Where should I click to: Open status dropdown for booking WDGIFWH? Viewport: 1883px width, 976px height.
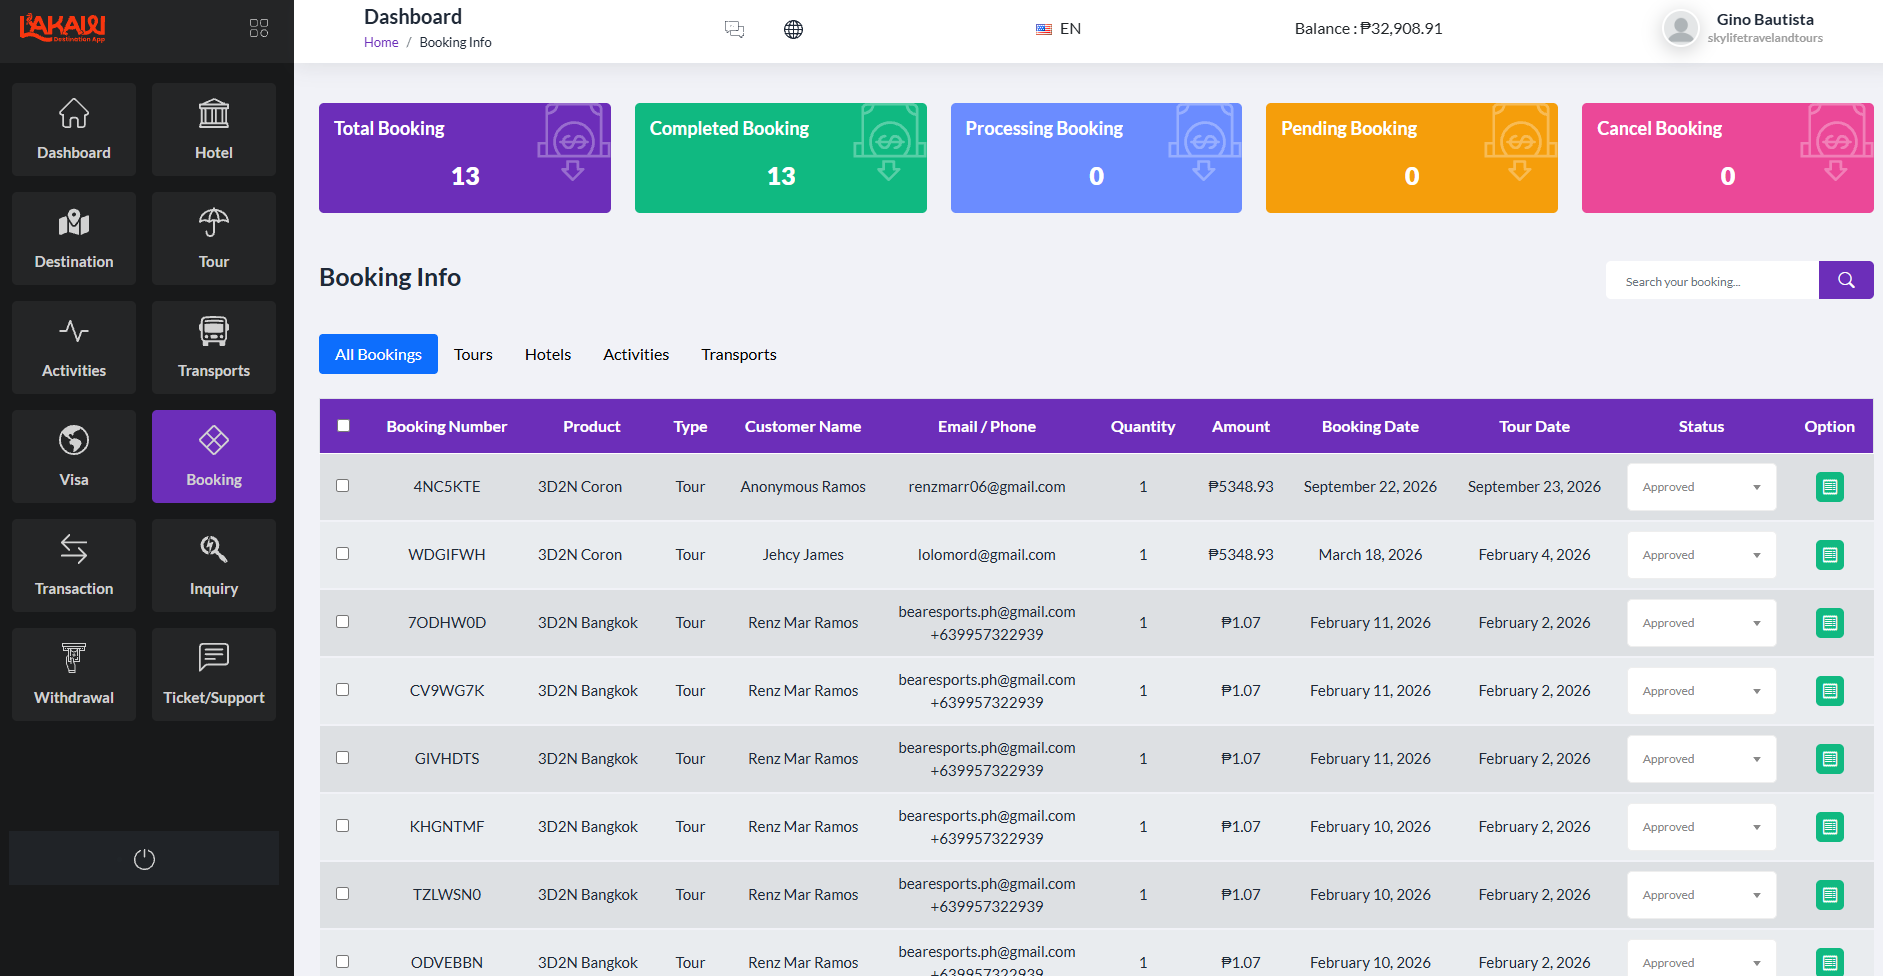[1701, 555]
